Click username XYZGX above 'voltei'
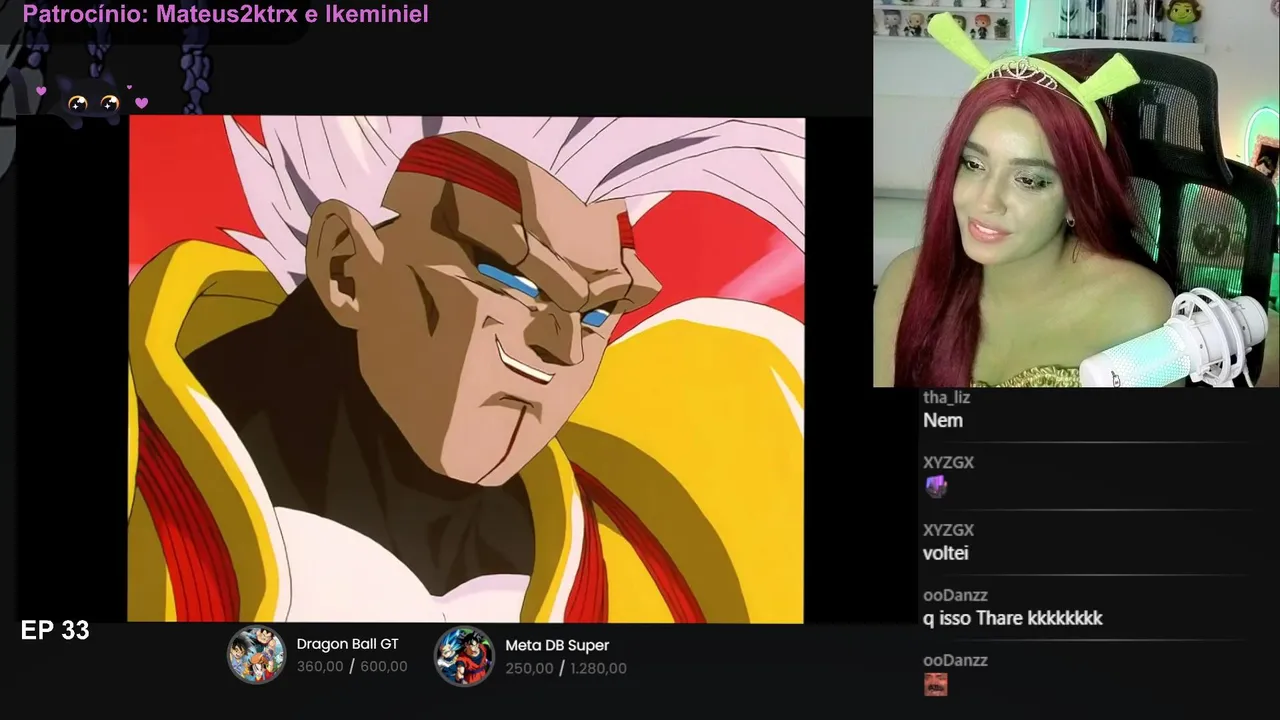This screenshot has height=720, width=1280. 948,530
